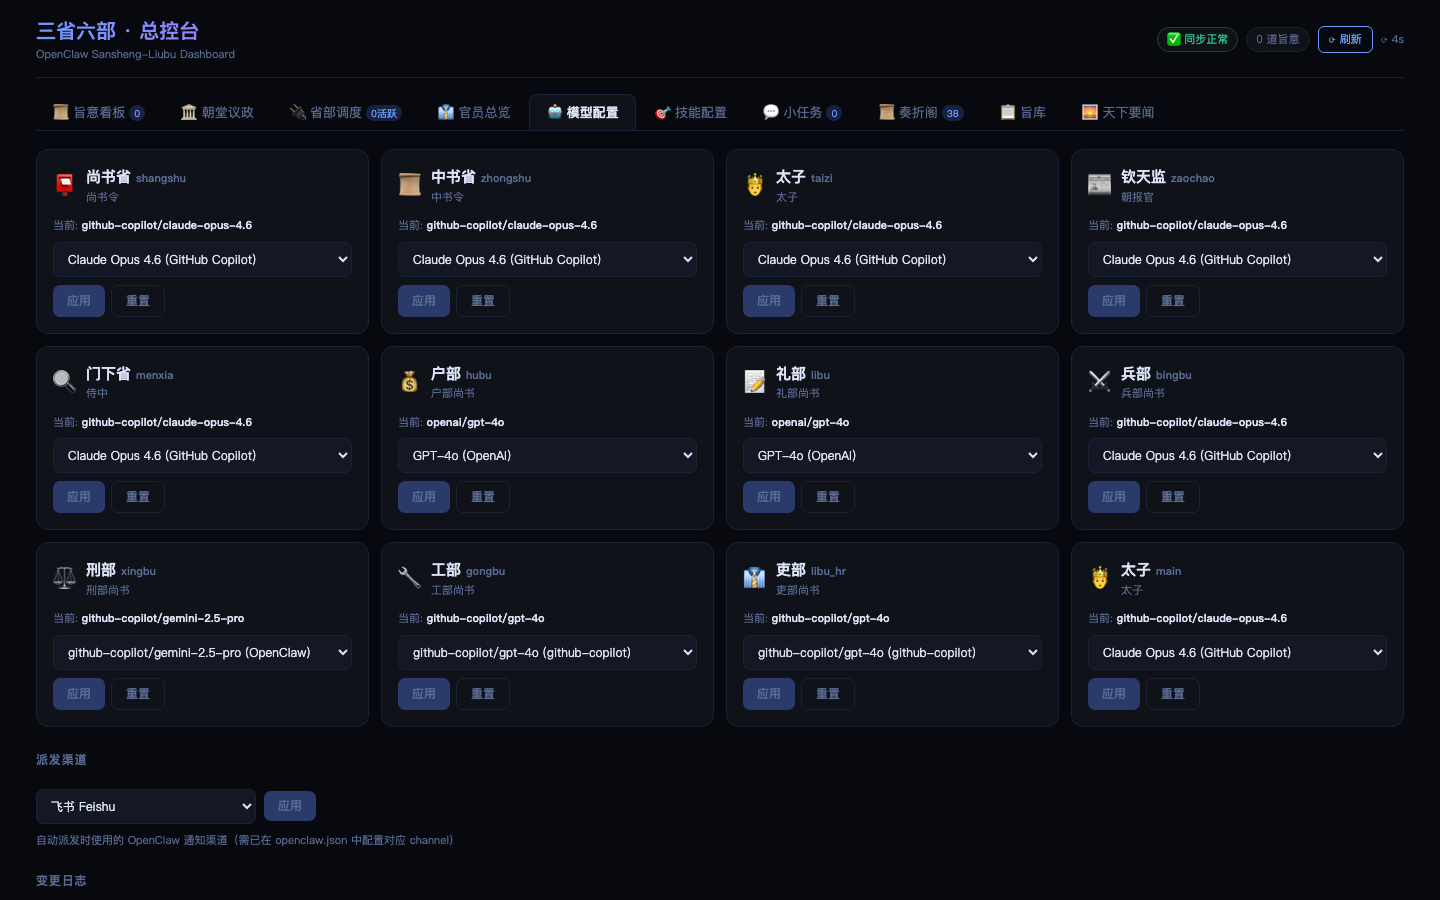
Task: Open the 刑部 gemini-2.5-pro model dropdown
Action: (x=202, y=652)
